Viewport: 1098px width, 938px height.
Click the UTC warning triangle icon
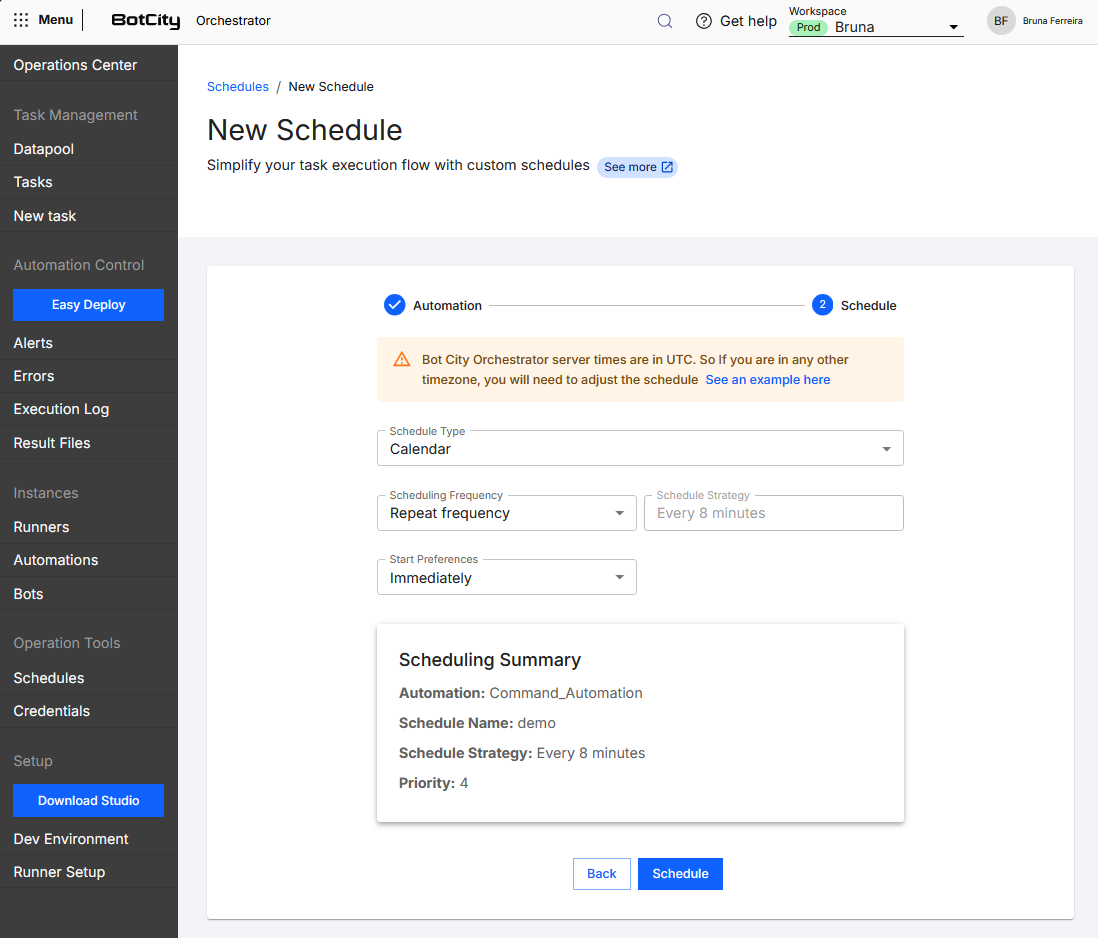401,360
